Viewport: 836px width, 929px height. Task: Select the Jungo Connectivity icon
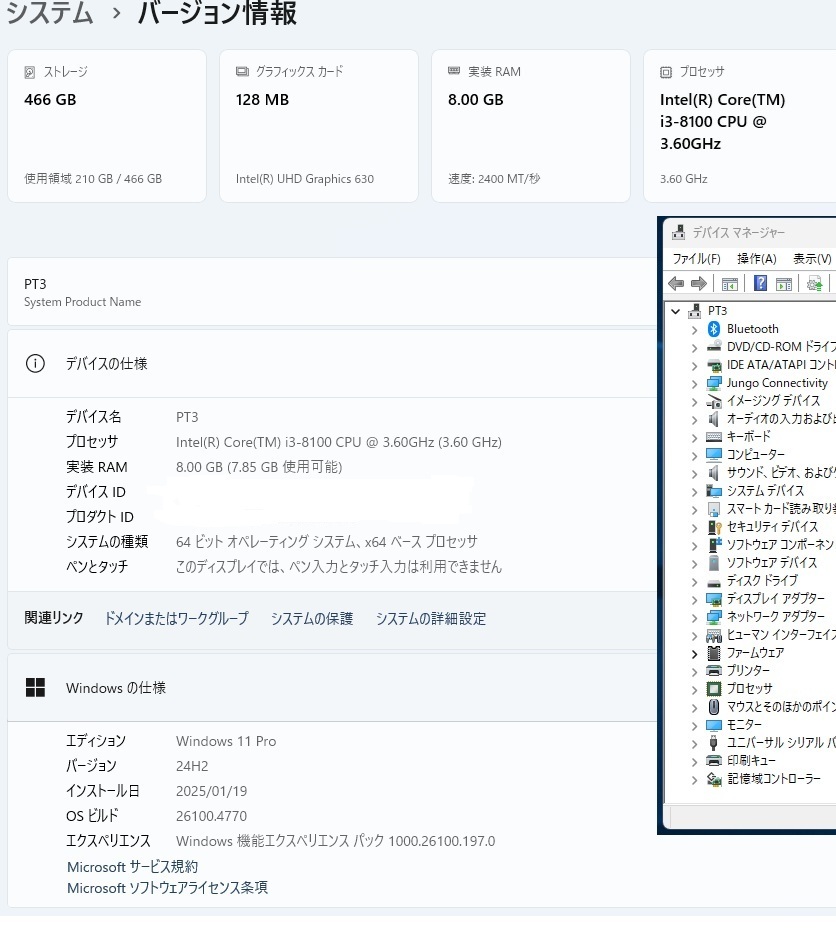pyautogui.click(x=714, y=383)
